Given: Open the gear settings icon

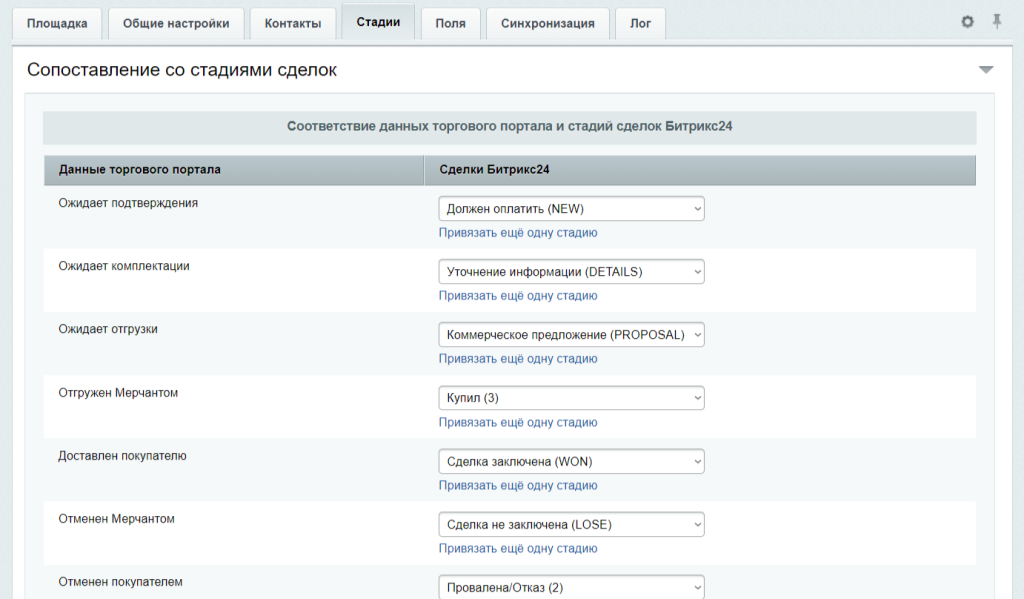Looking at the screenshot, I should click(x=967, y=22).
